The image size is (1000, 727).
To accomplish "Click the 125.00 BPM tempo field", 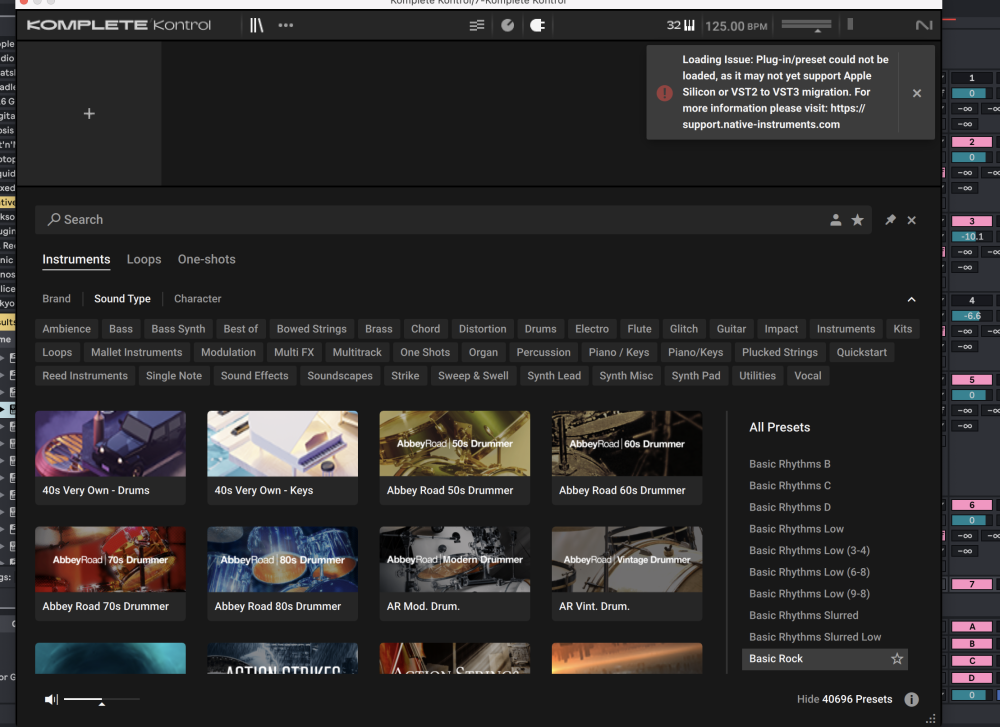I will [736, 26].
